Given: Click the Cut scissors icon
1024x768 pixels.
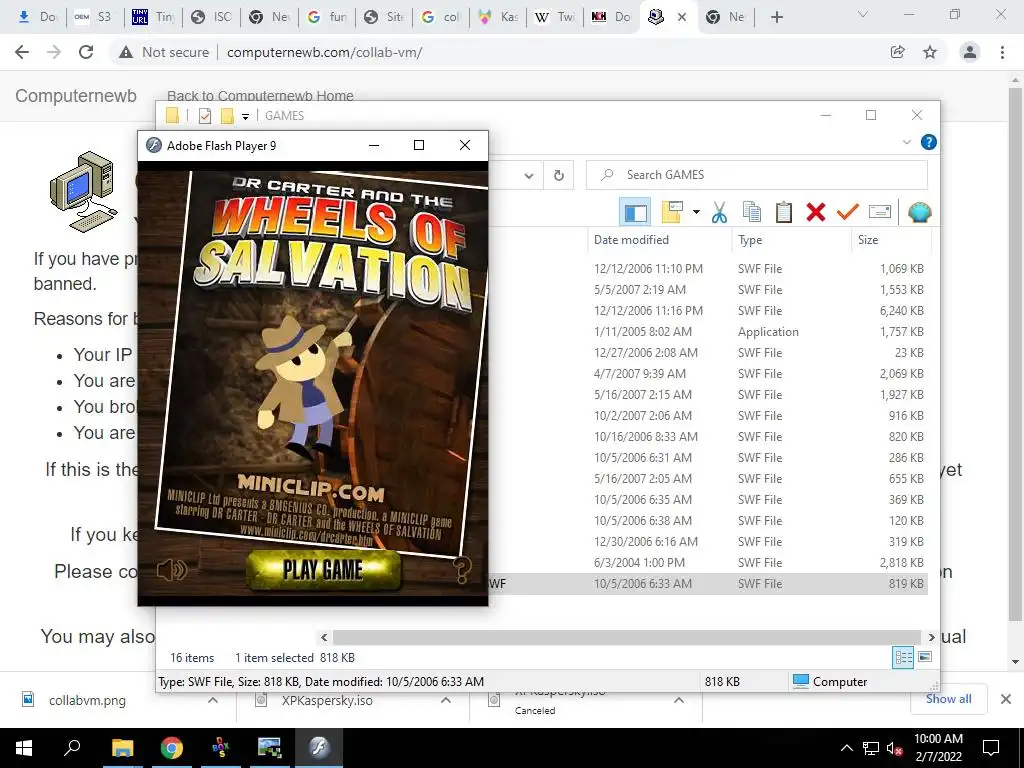Looking at the screenshot, I should click(720, 212).
